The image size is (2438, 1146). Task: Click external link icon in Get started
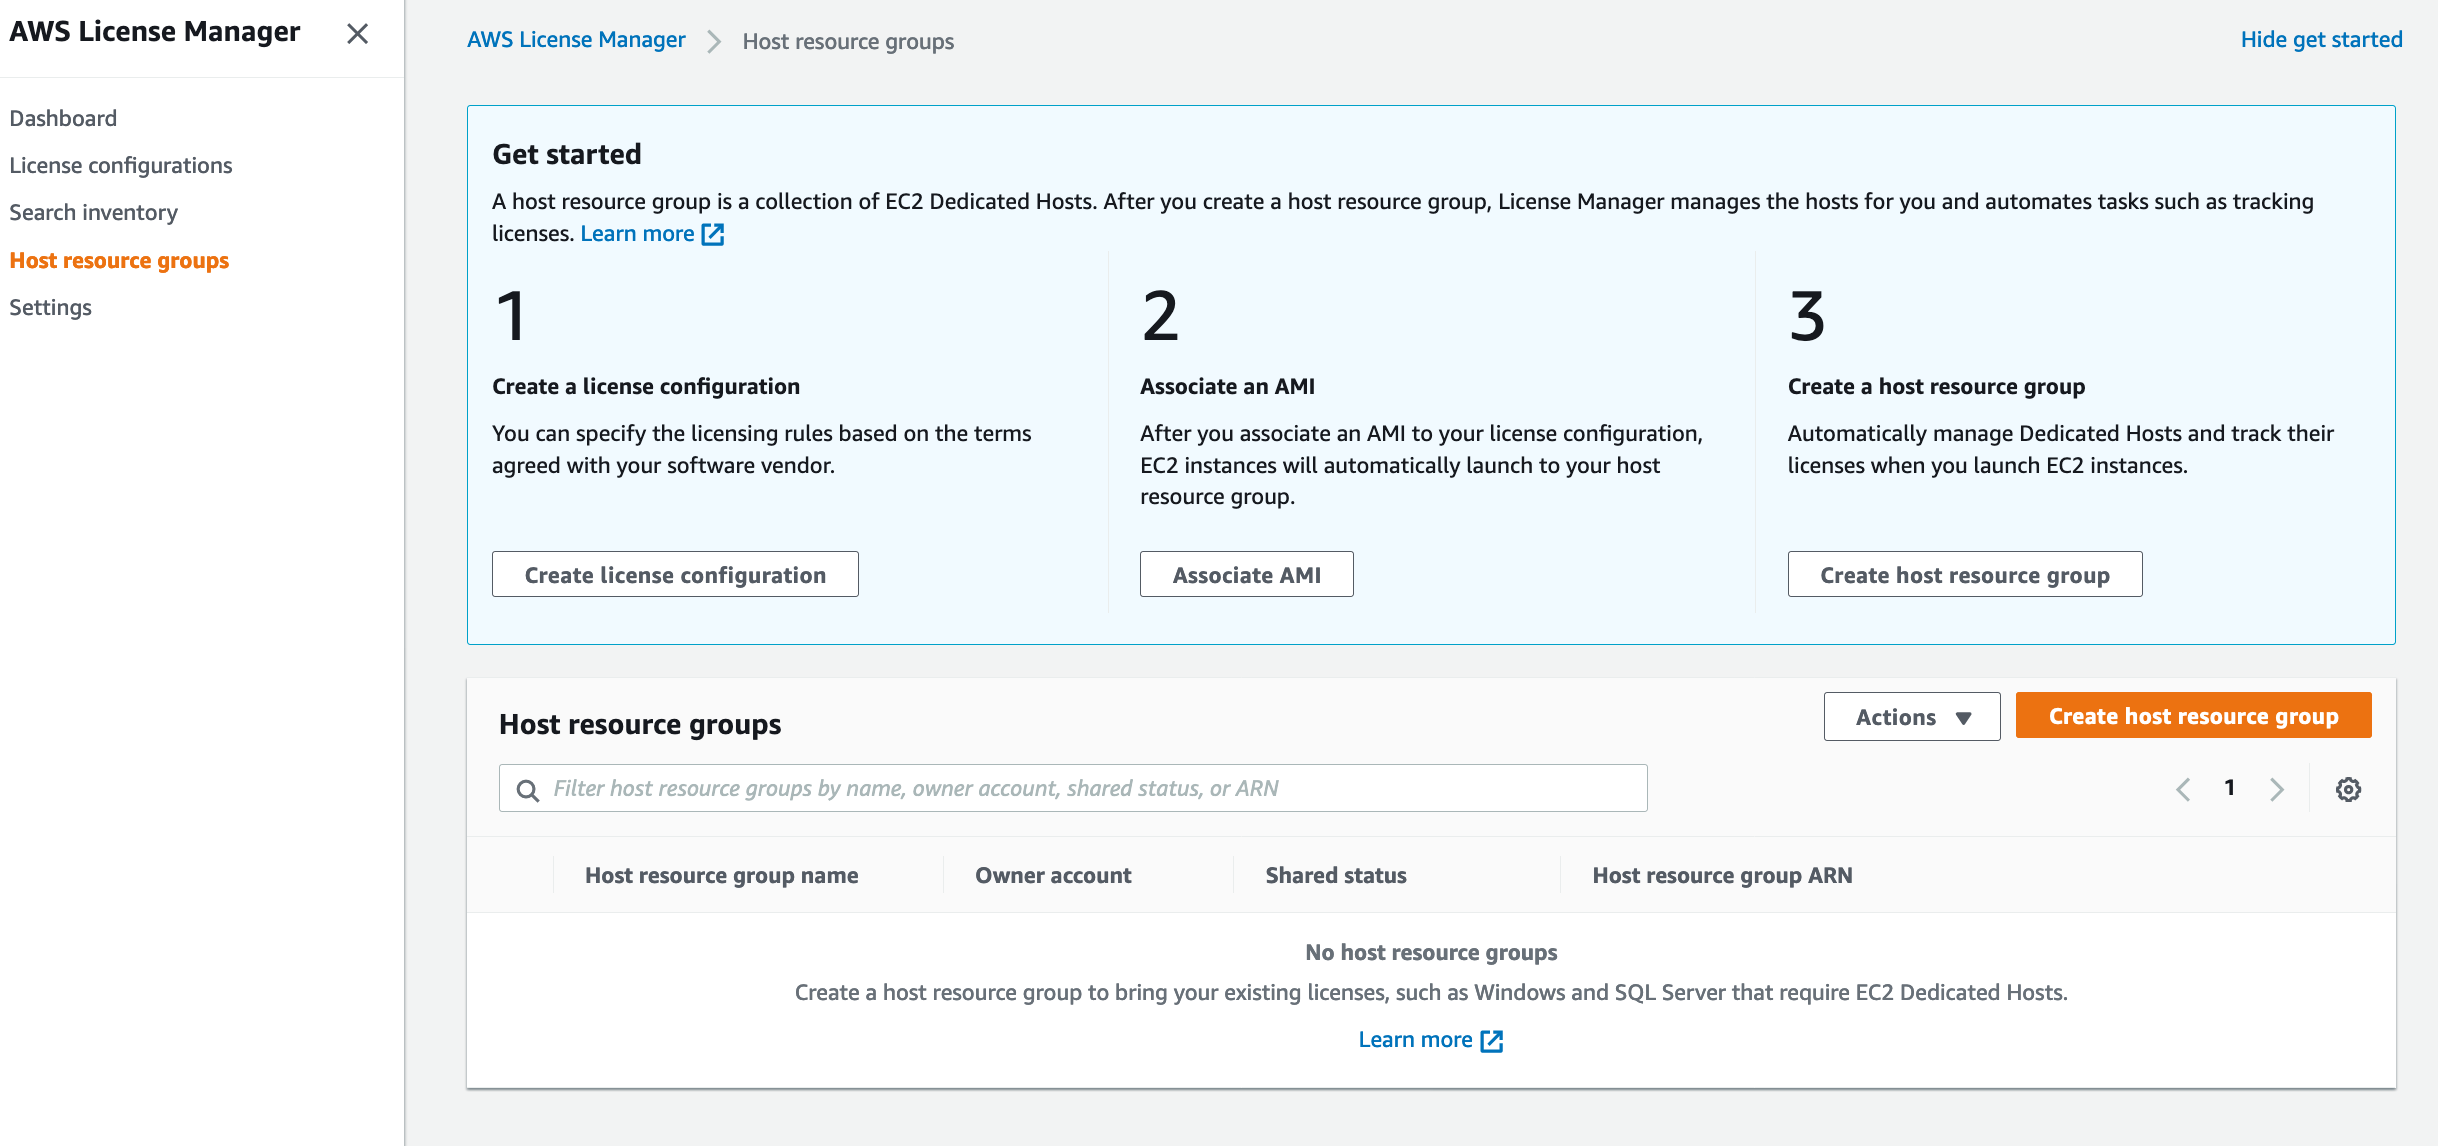(x=713, y=234)
